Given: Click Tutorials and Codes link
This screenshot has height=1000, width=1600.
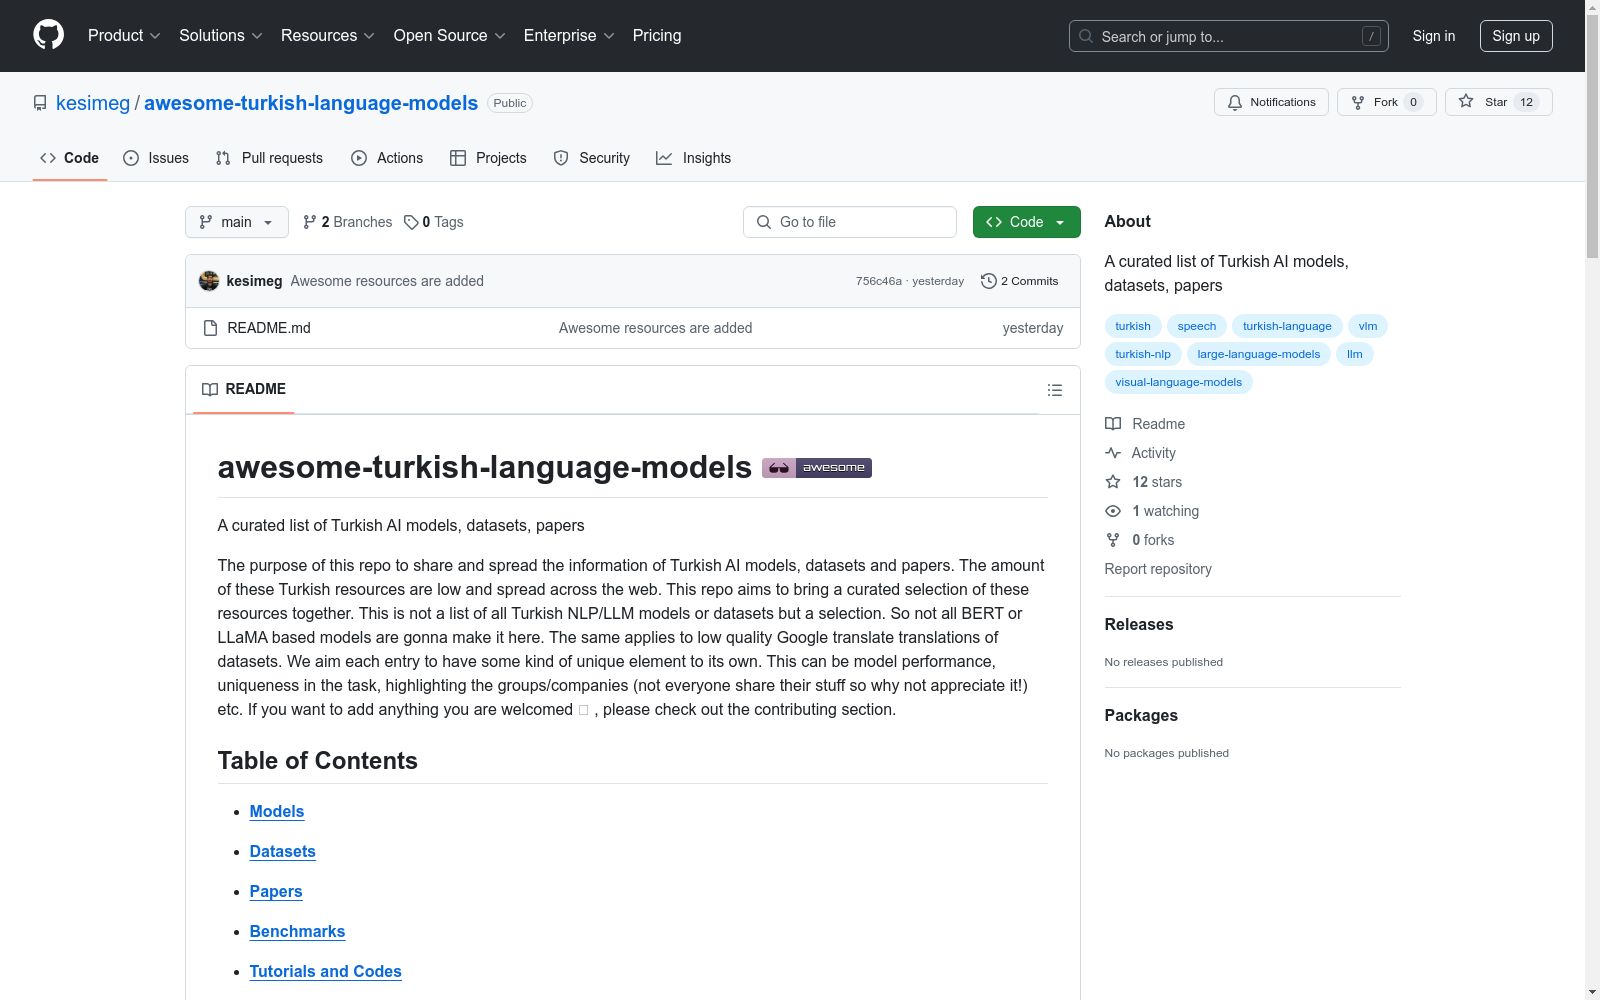Looking at the screenshot, I should (x=326, y=972).
